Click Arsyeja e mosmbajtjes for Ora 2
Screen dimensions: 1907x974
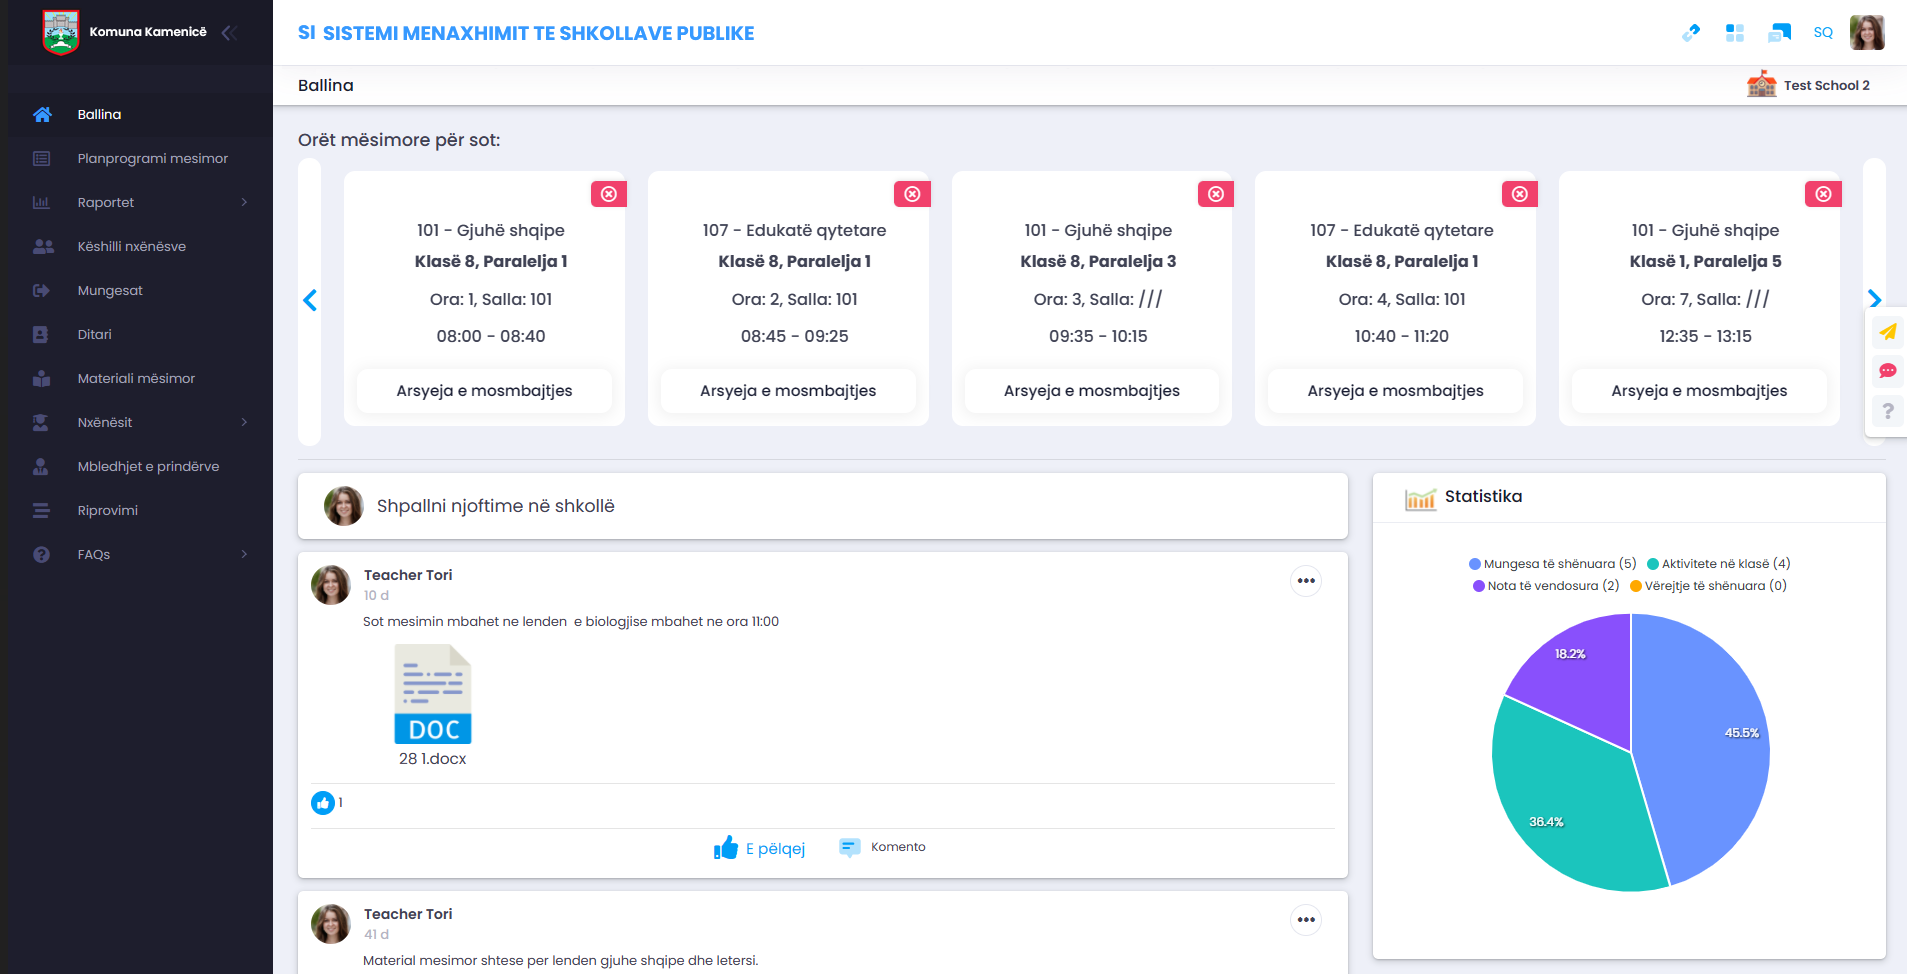[x=788, y=391]
